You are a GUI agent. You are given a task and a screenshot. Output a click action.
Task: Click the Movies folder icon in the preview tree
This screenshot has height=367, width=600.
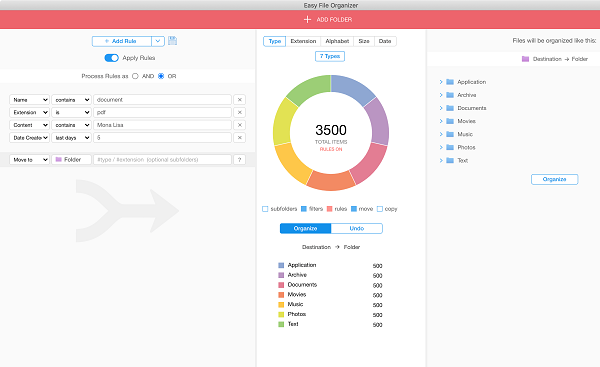pyautogui.click(x=450, y=121)
